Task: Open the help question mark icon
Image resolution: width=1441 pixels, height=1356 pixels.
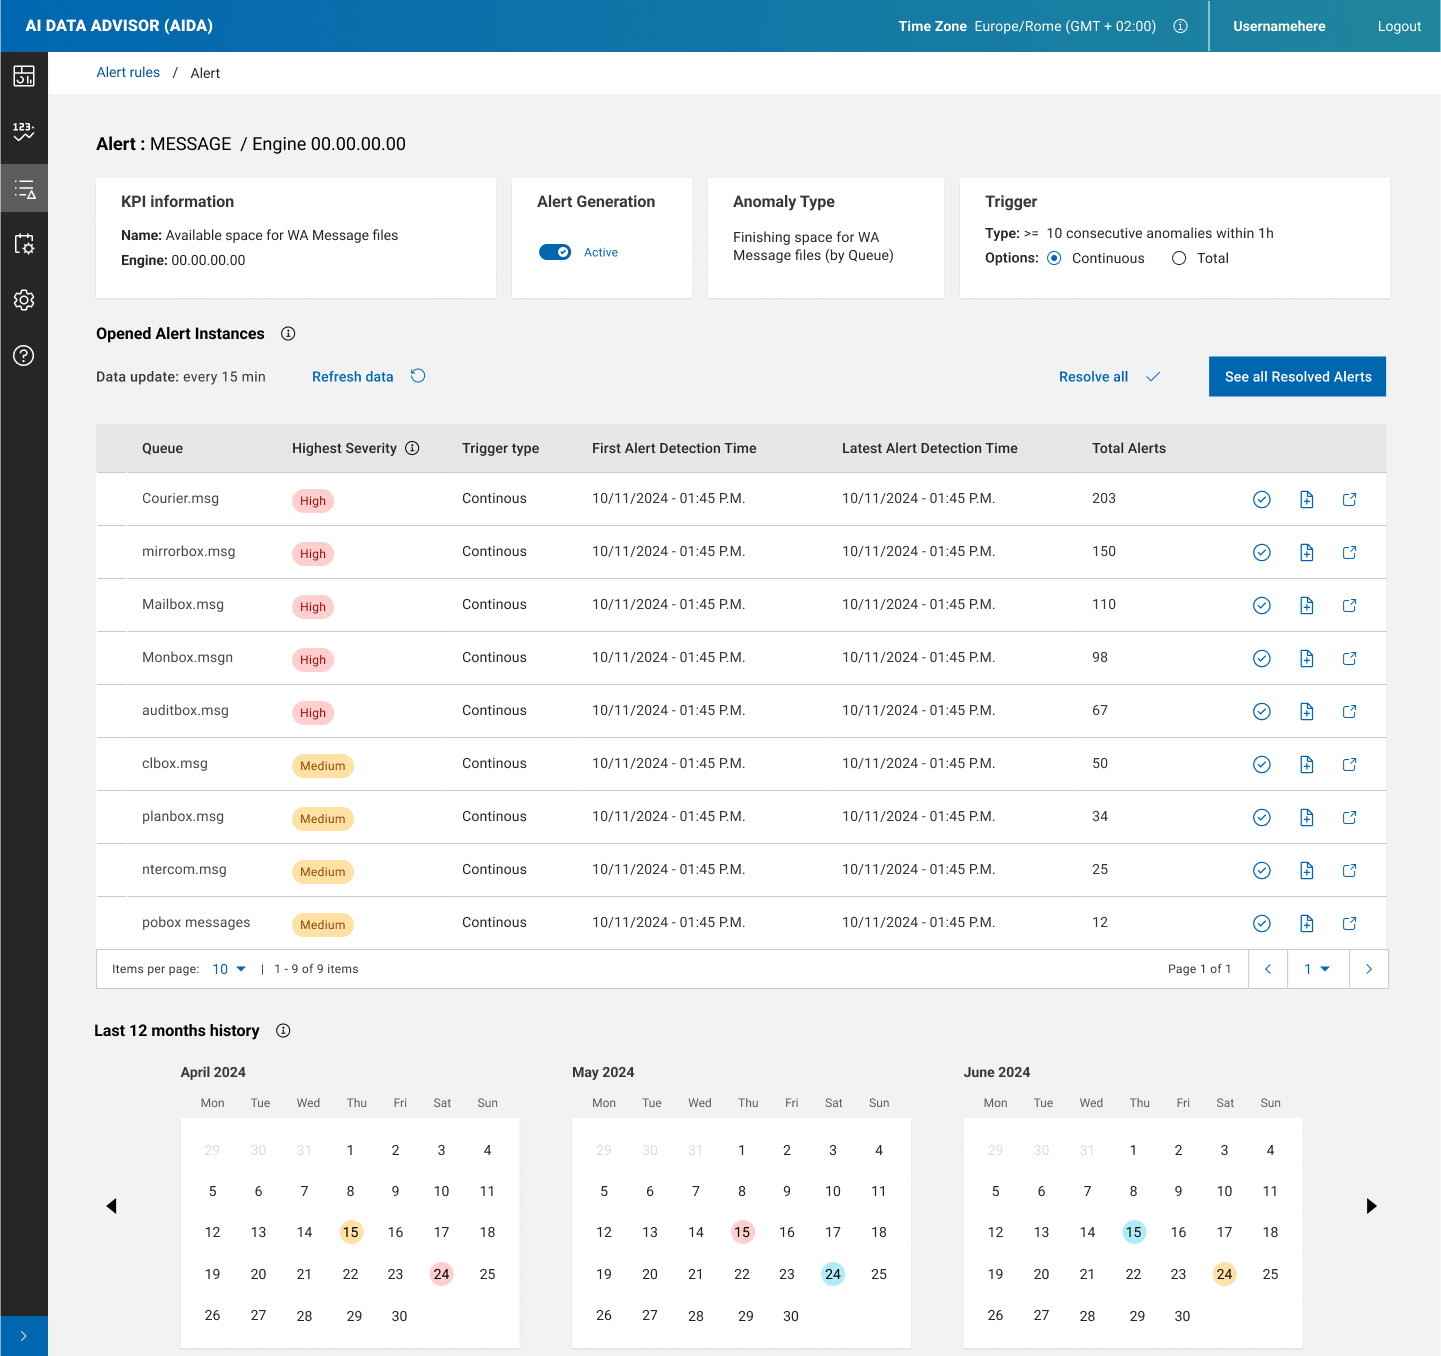Action: 24,356
